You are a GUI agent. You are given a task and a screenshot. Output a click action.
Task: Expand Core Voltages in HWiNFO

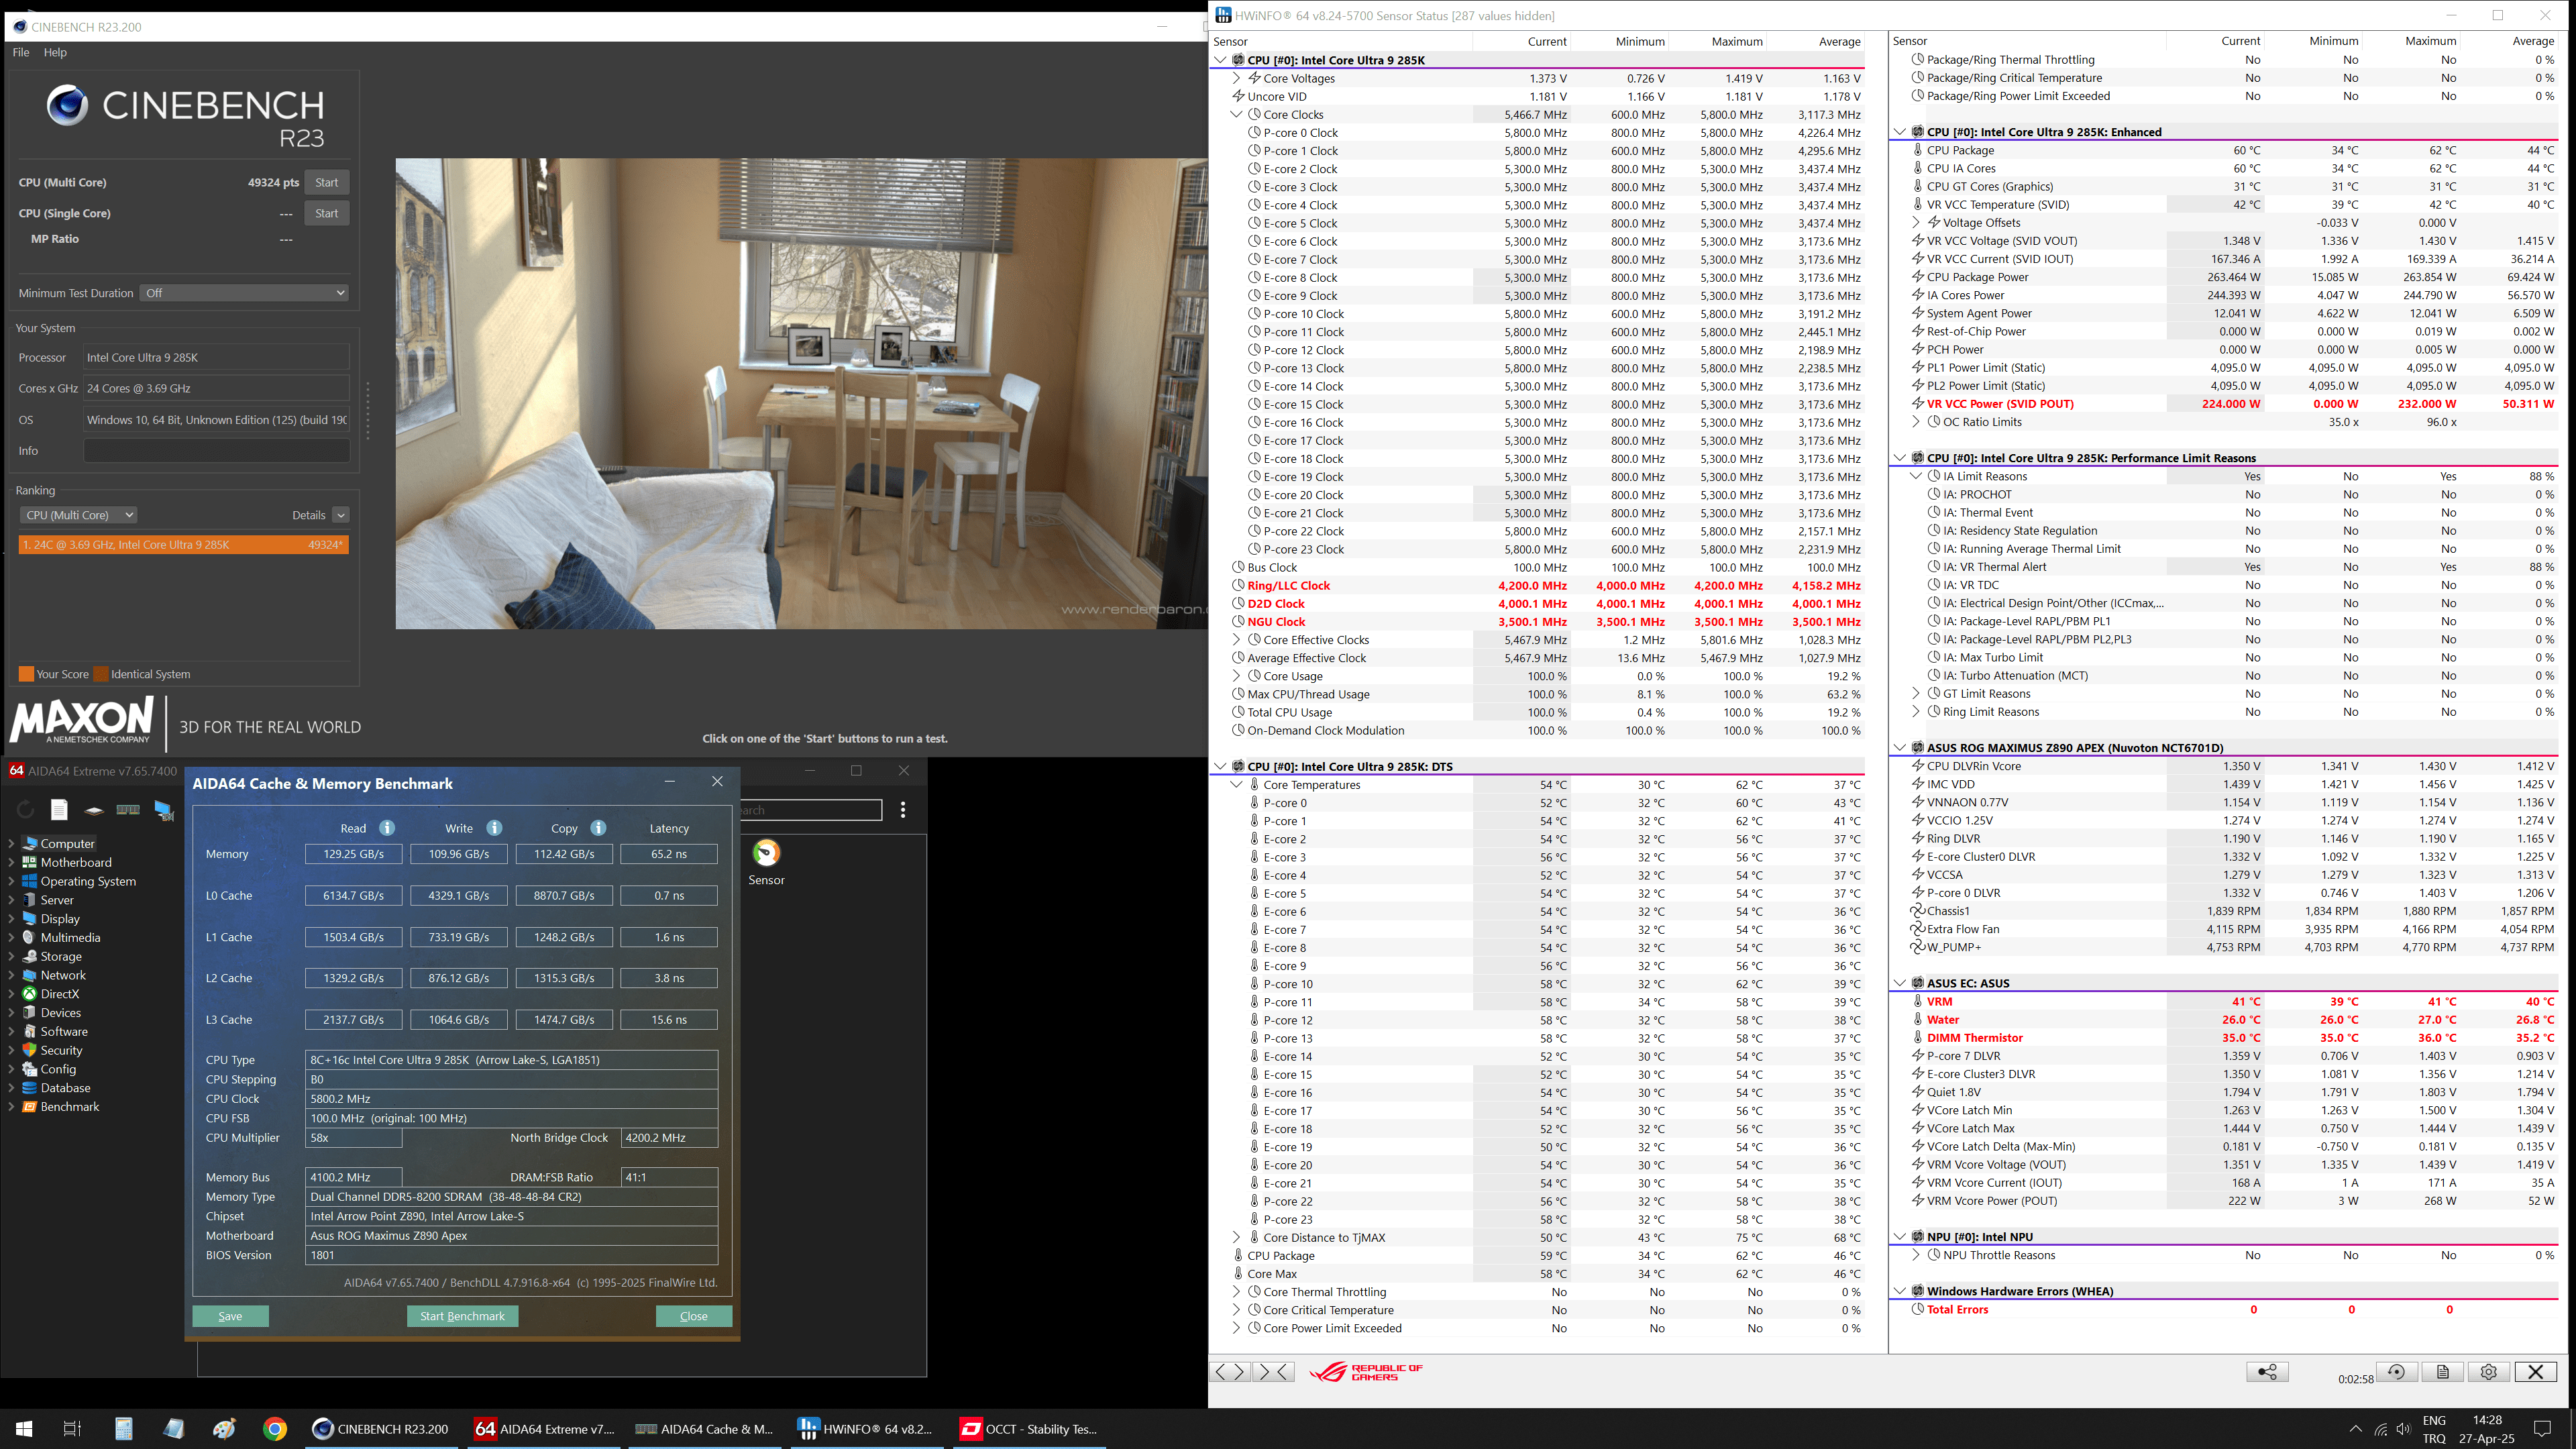point(1236,78)
